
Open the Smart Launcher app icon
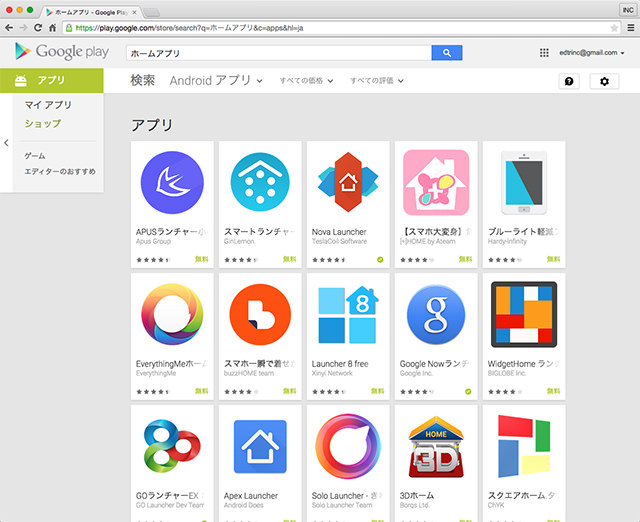pyautogui.click(x=260, y=182)
